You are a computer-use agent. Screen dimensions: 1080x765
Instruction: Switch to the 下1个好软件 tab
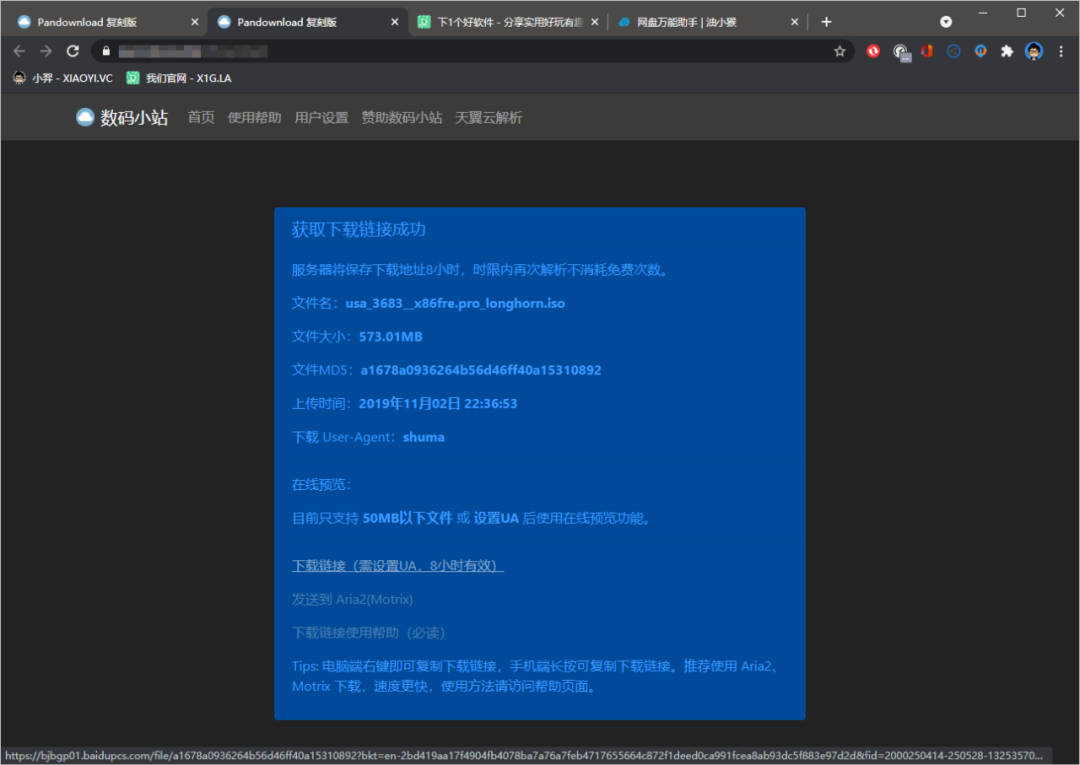[x=510, y=21]
